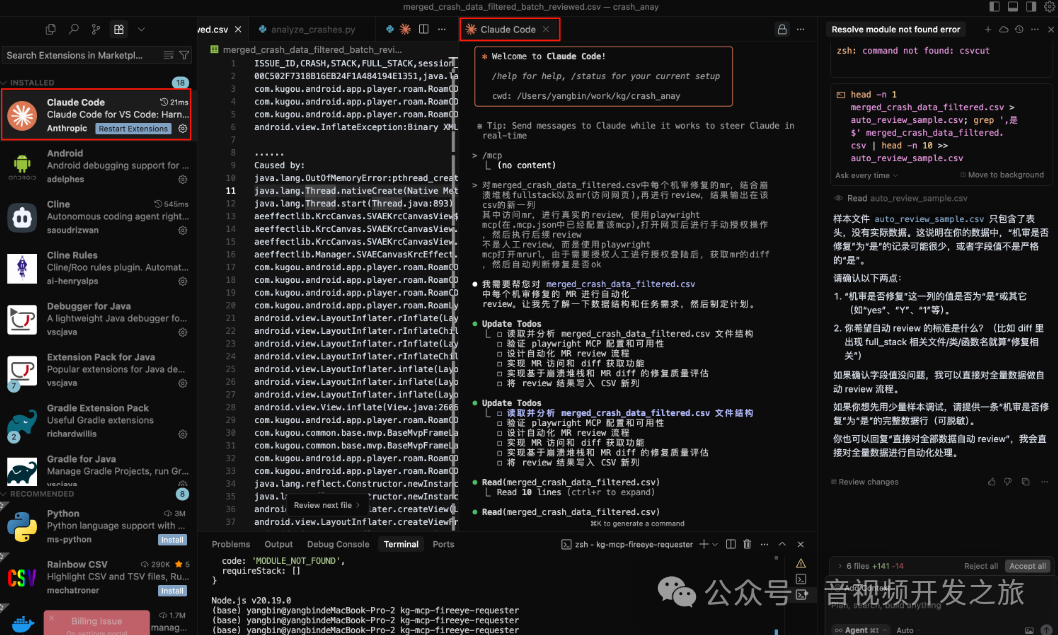This screenshot has height=635, width=1058.
Task: Select the Gradle for Java extension entry
Action: pyautogui.click(x=98, y=469)
